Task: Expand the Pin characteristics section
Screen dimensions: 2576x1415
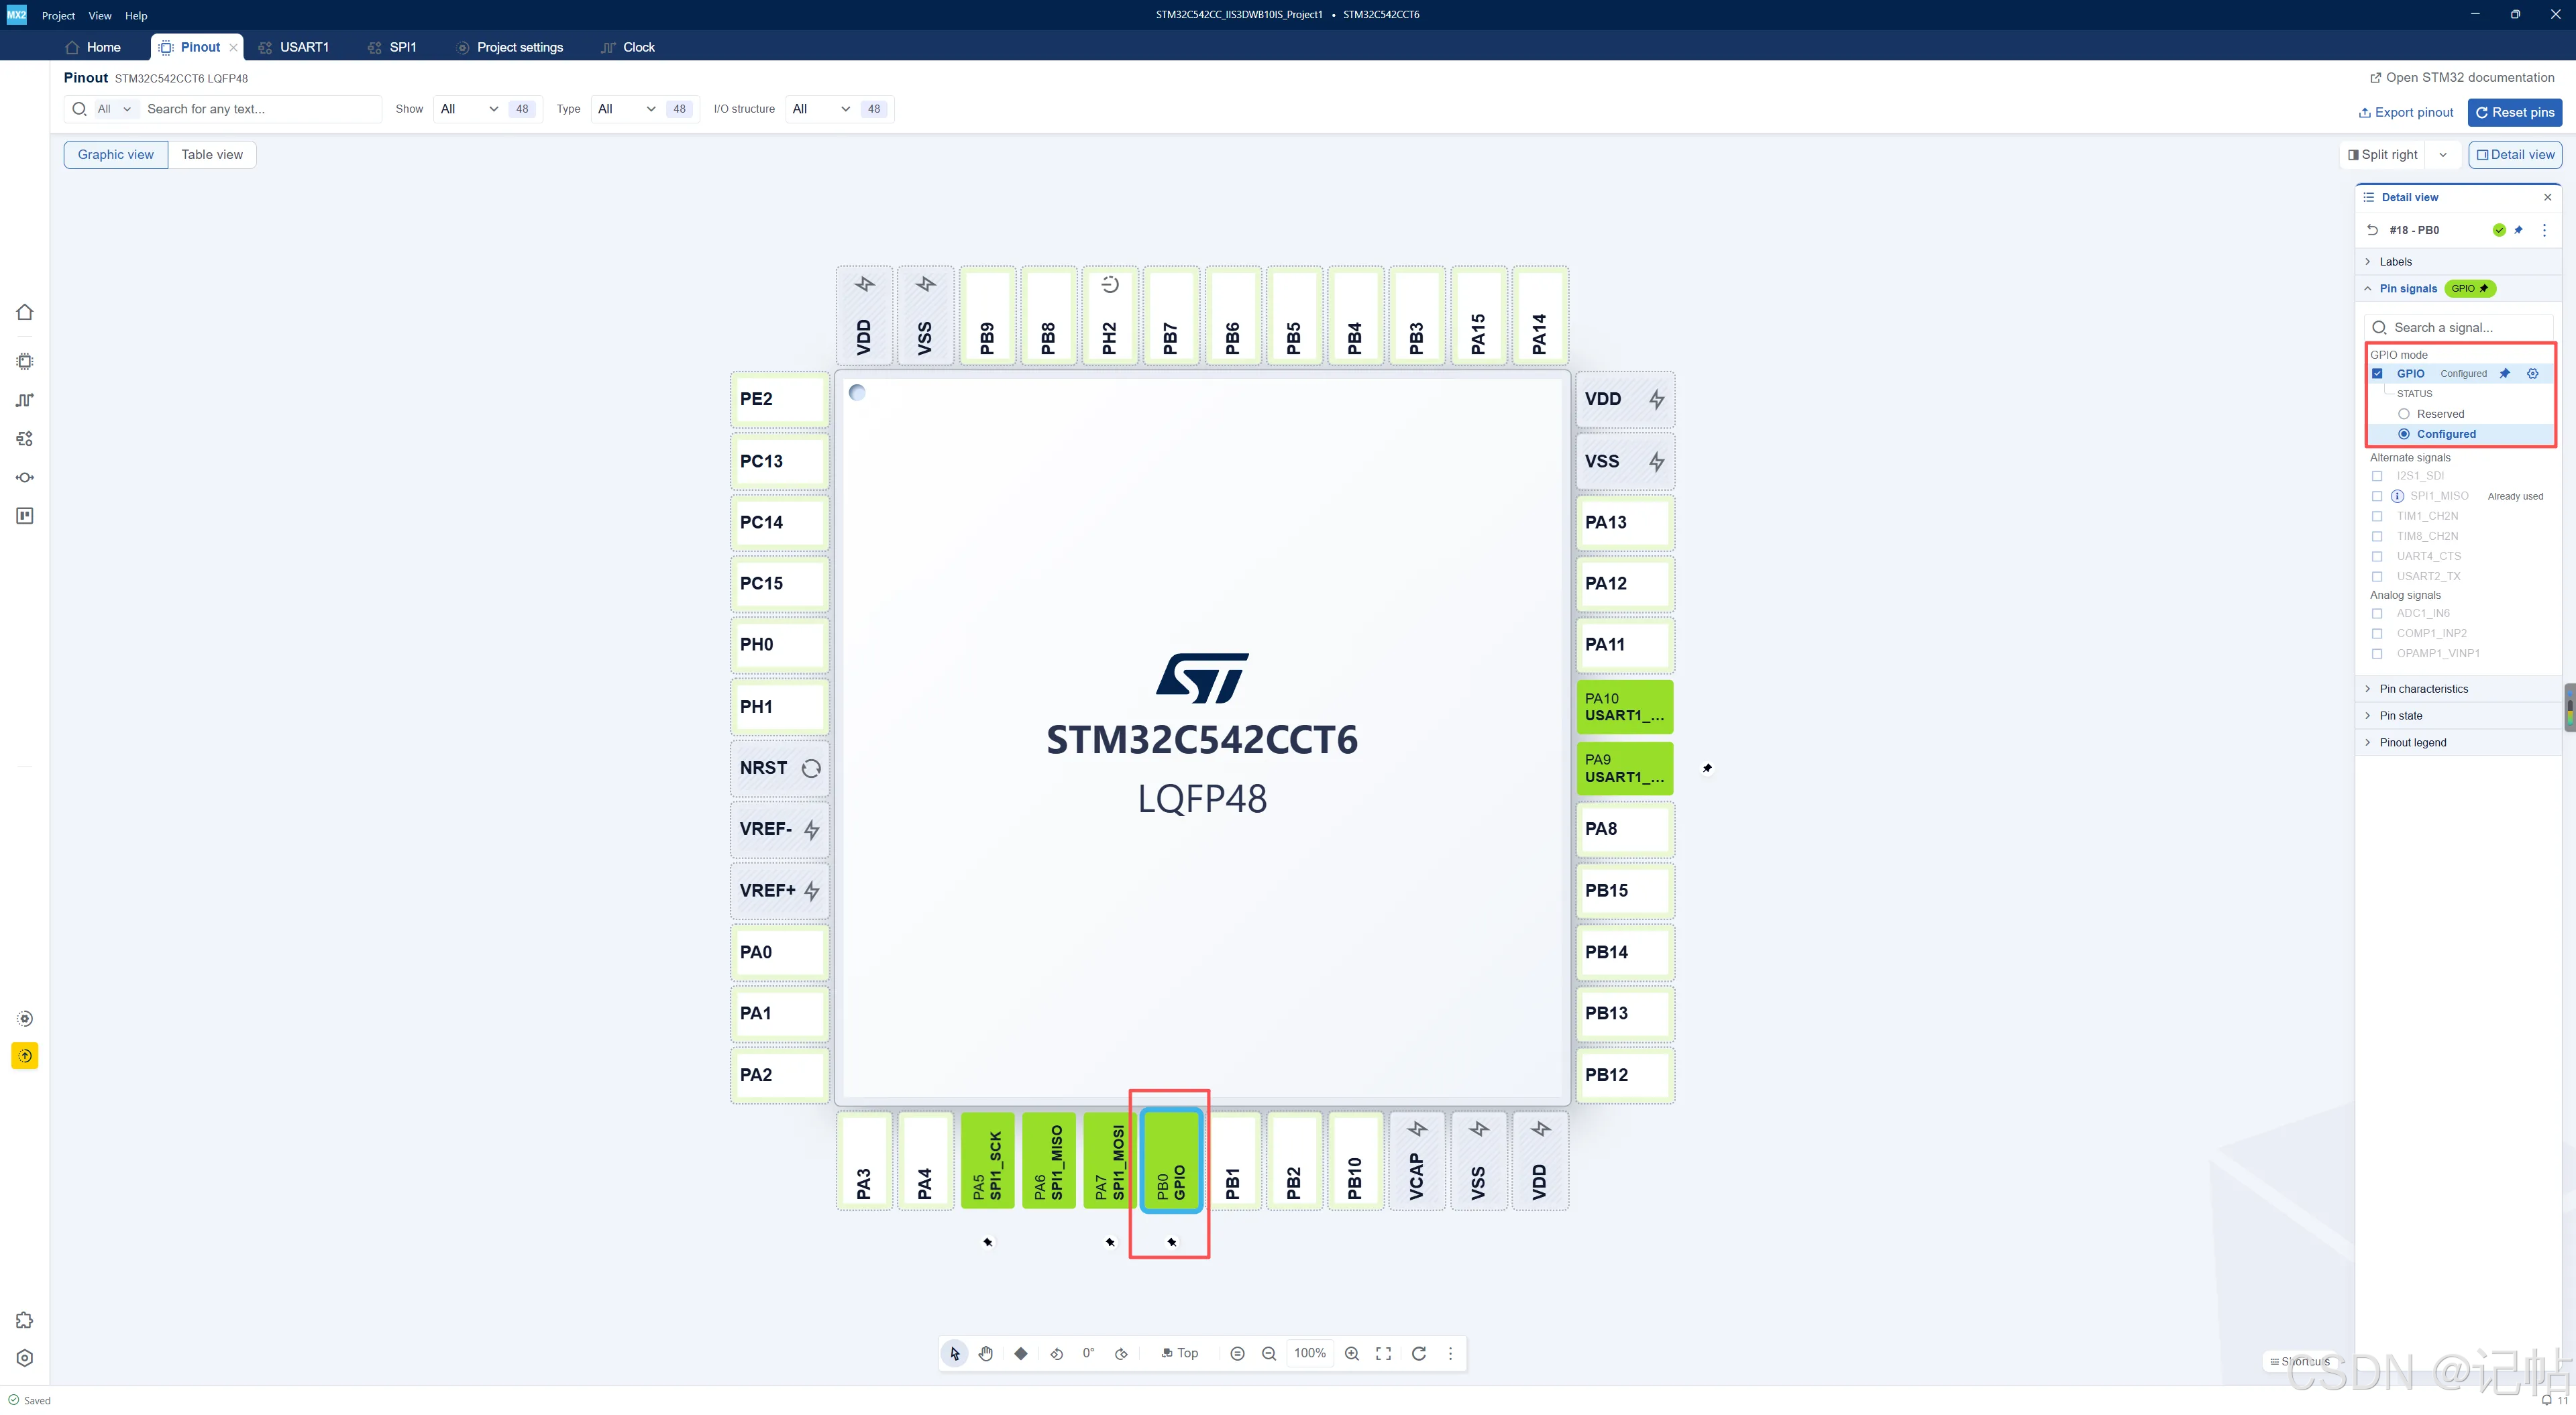Action: (2458, 689)
